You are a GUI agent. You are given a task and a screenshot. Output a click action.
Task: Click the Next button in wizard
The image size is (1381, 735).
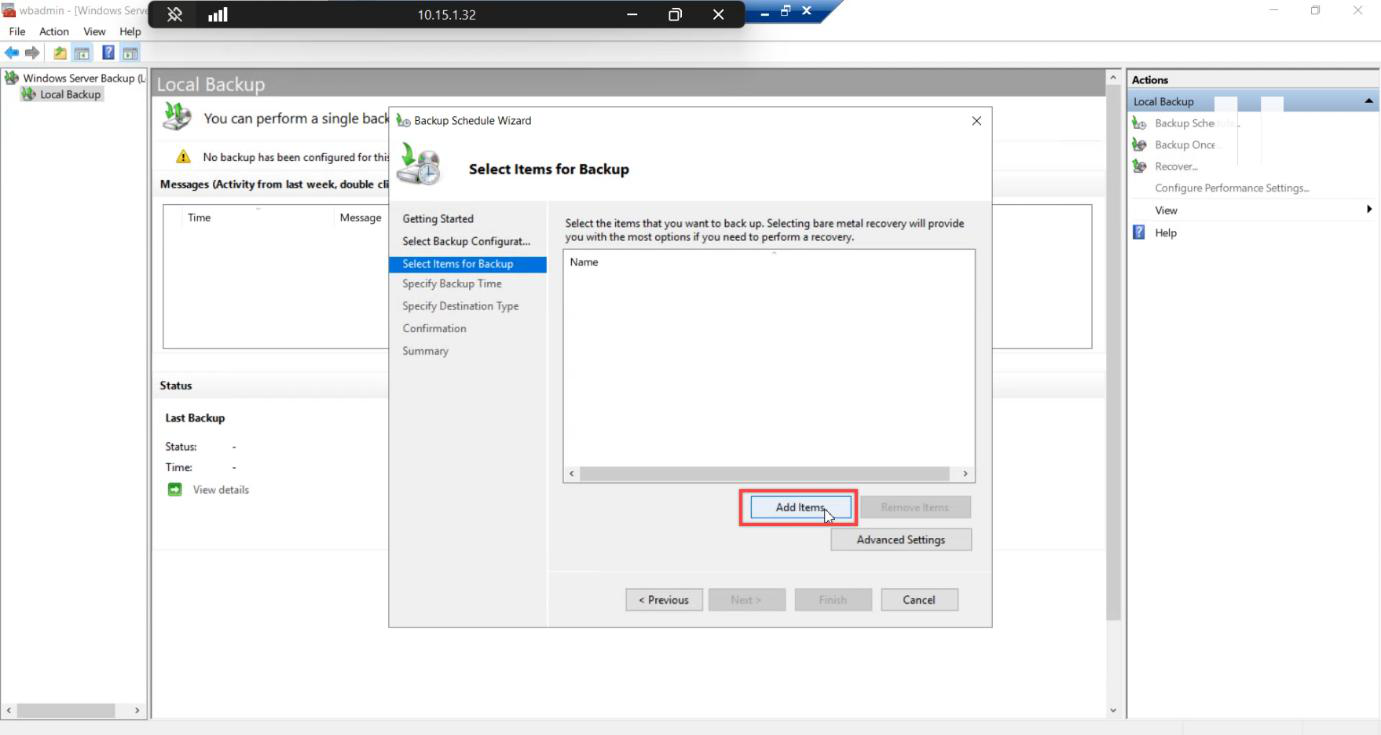[x=746, y=600]
